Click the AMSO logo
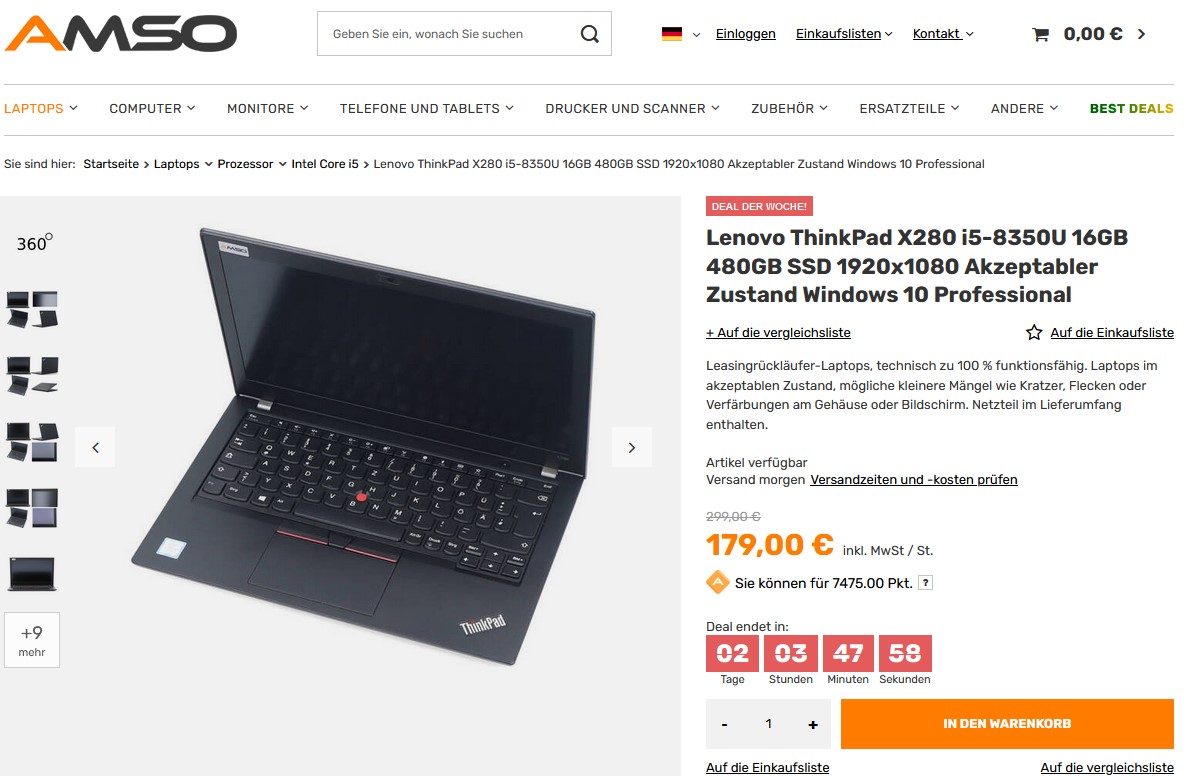The height and width of the screenshot is (776, 1203). 121,33
